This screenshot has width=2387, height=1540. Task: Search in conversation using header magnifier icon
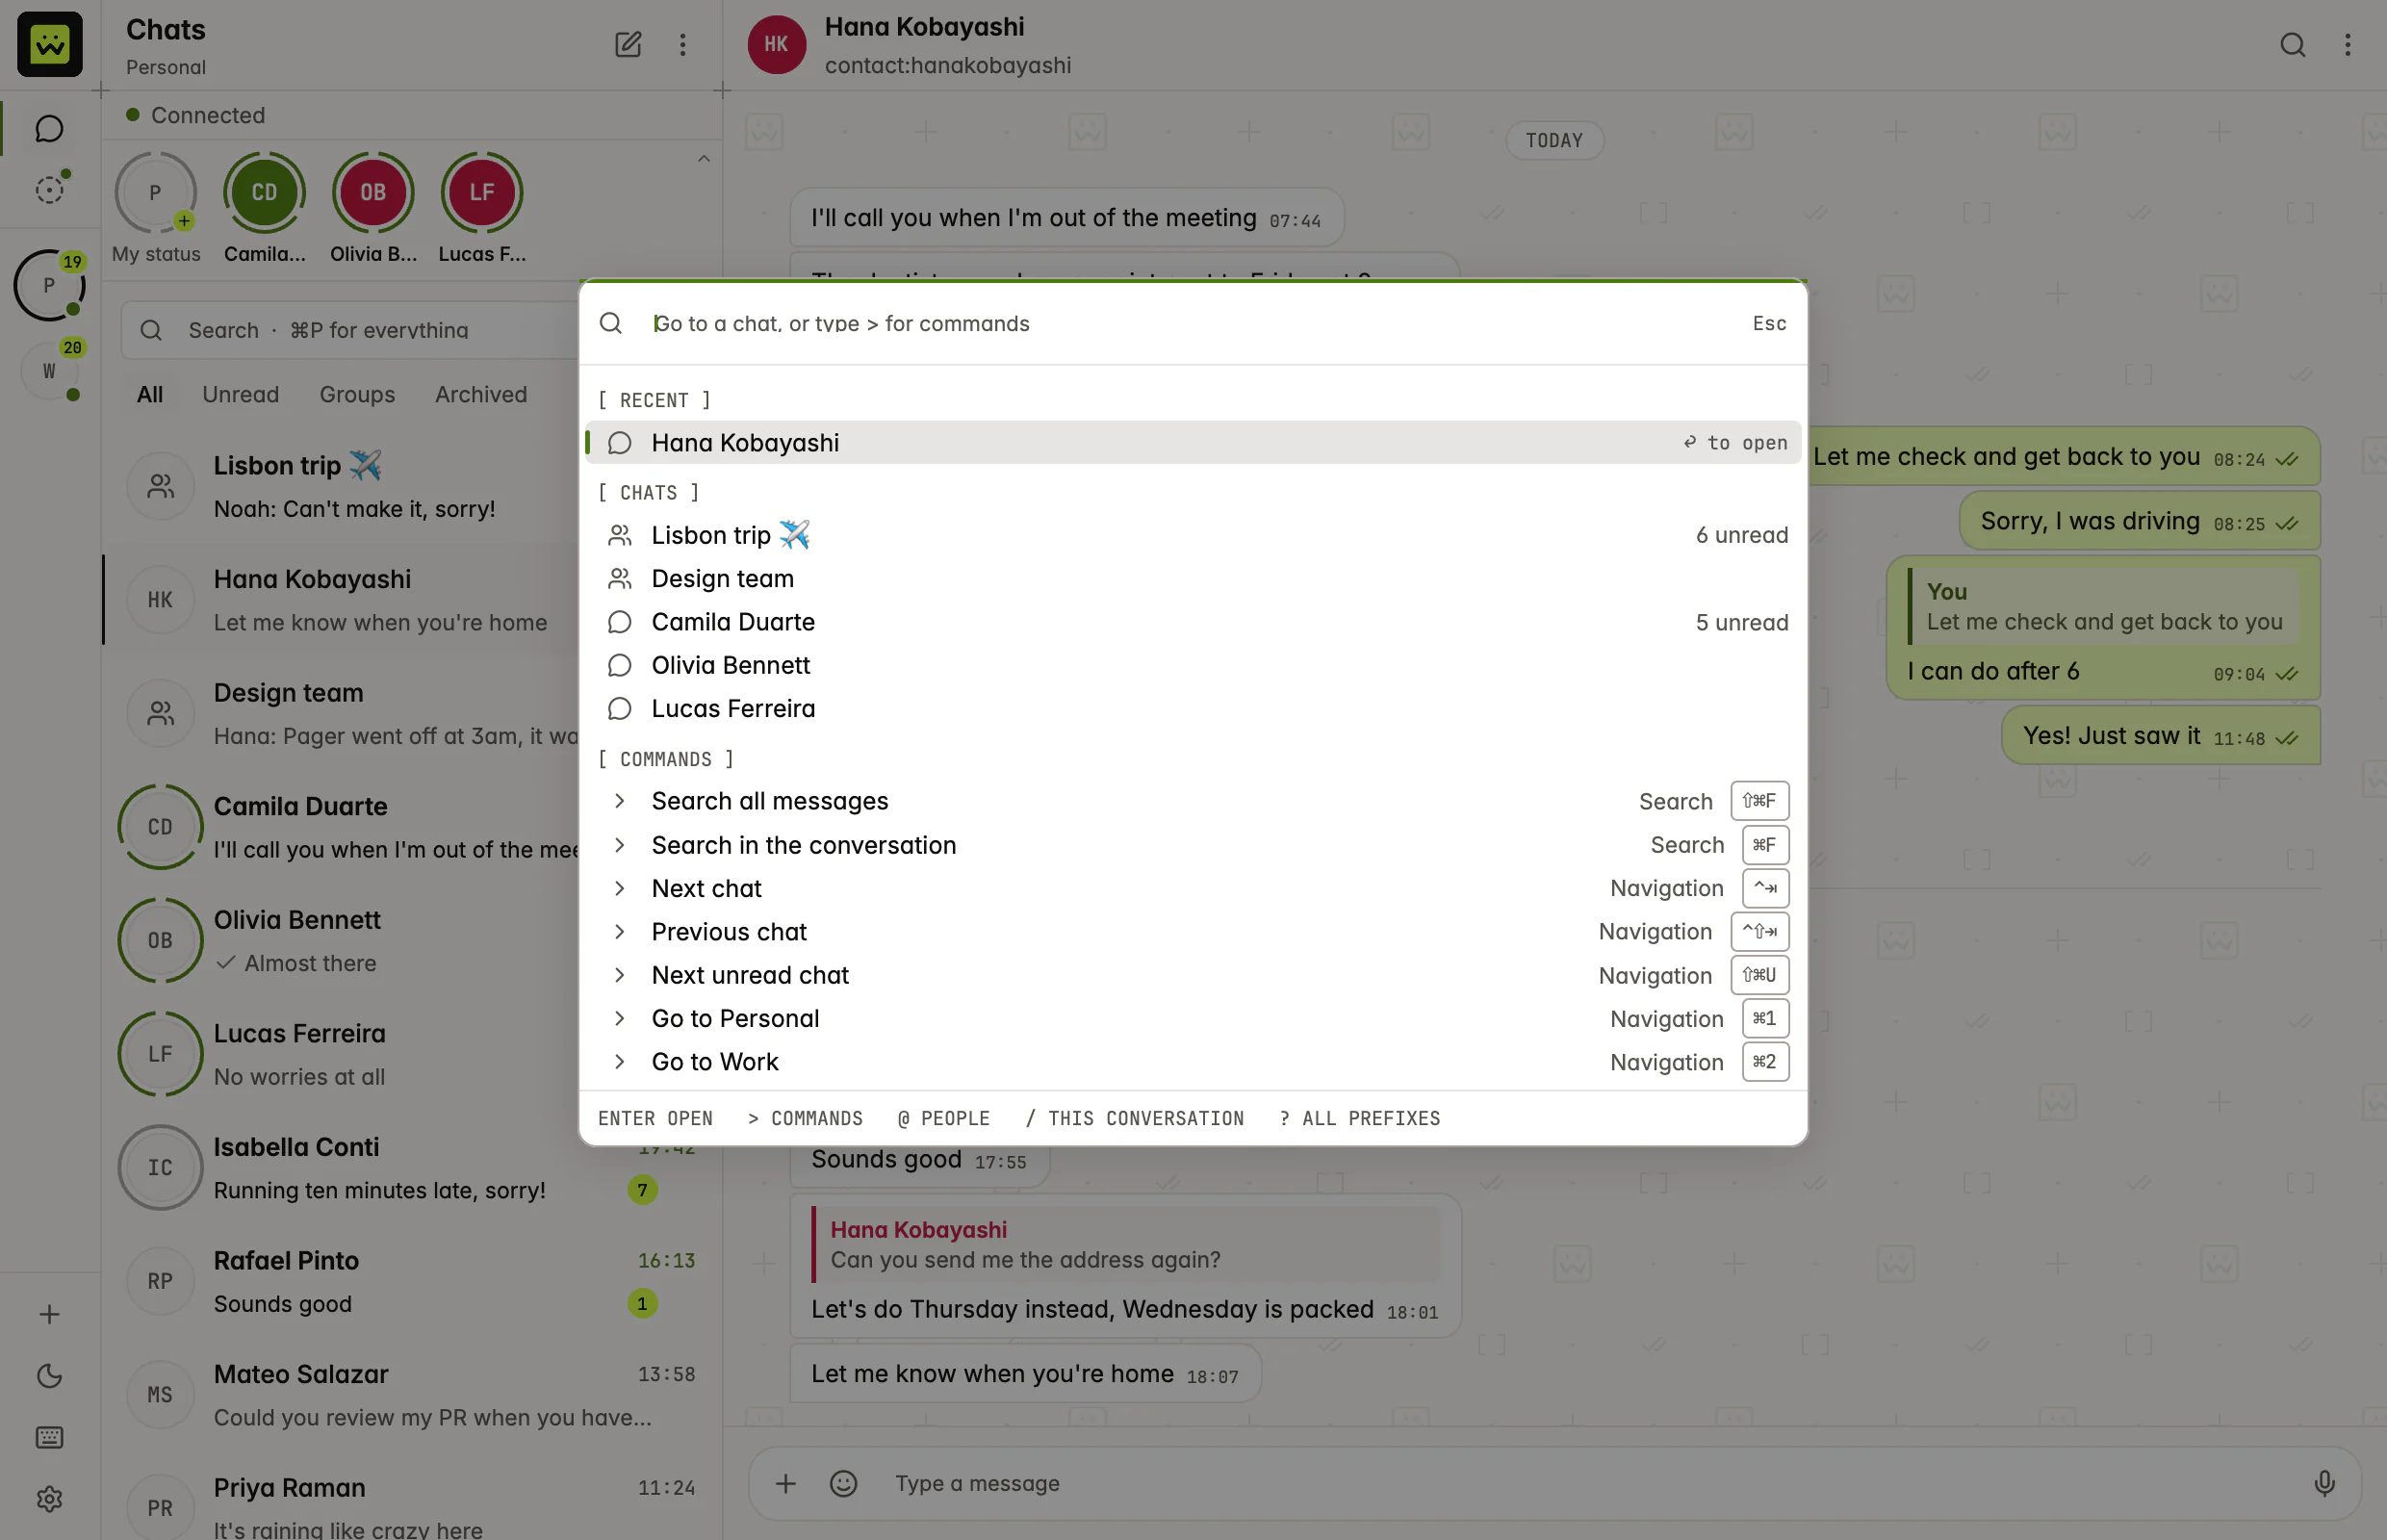[2292, 44]
